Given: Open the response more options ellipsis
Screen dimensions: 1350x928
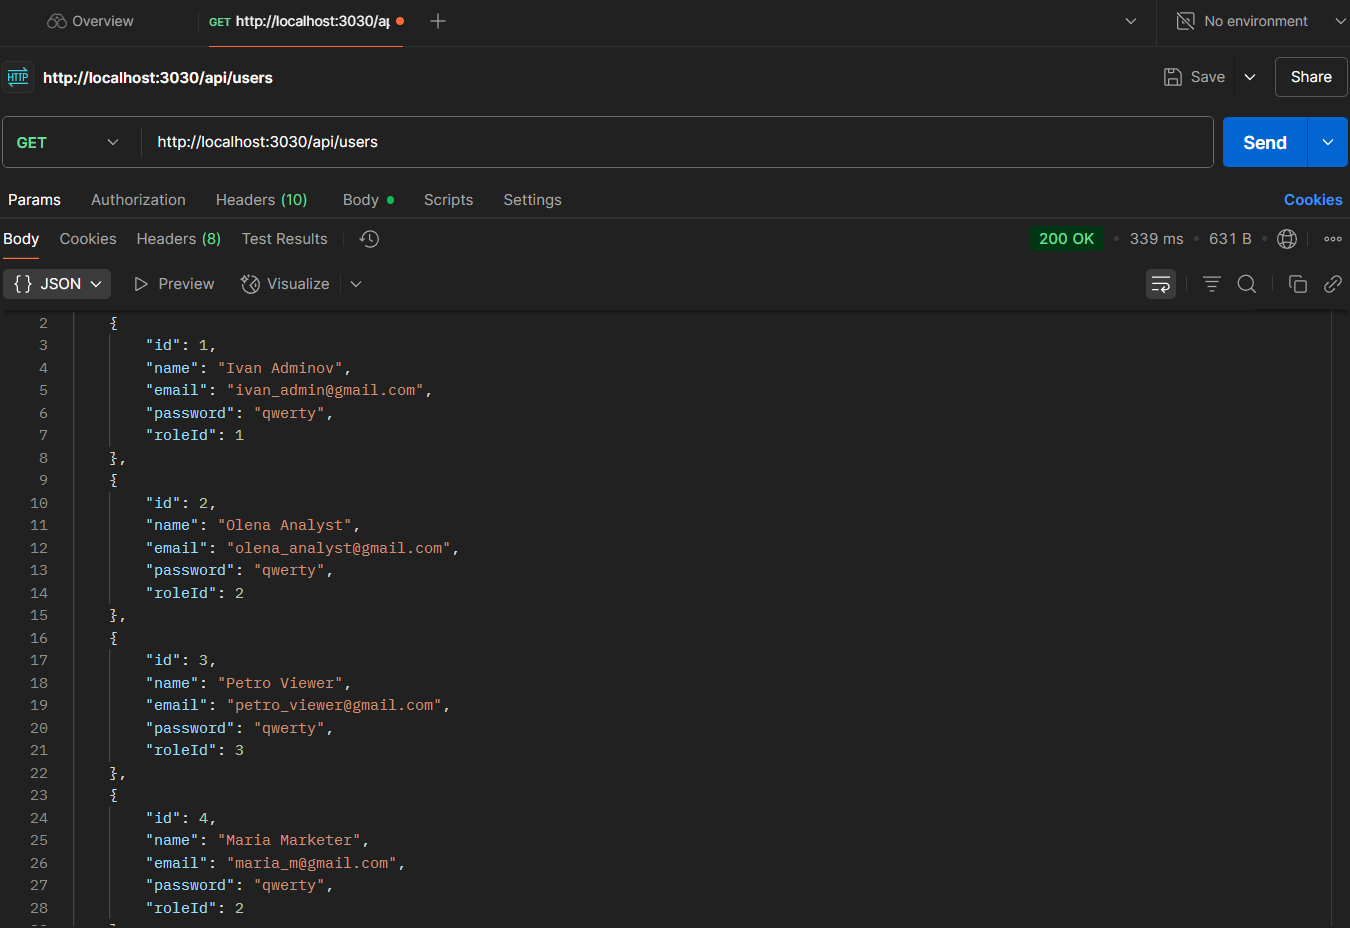Looking at the screenshot, I should (1333, 239).
